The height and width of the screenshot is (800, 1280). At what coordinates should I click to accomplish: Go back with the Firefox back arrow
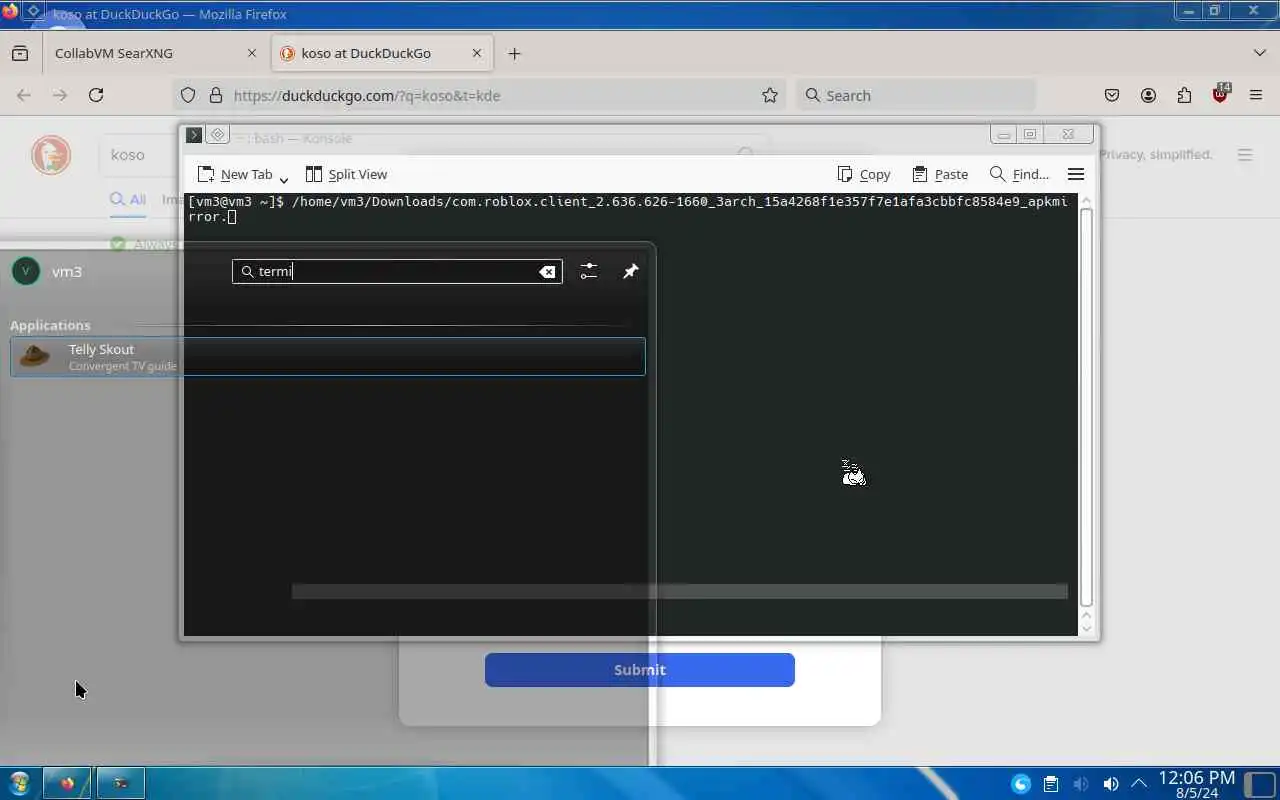[24, 95]
